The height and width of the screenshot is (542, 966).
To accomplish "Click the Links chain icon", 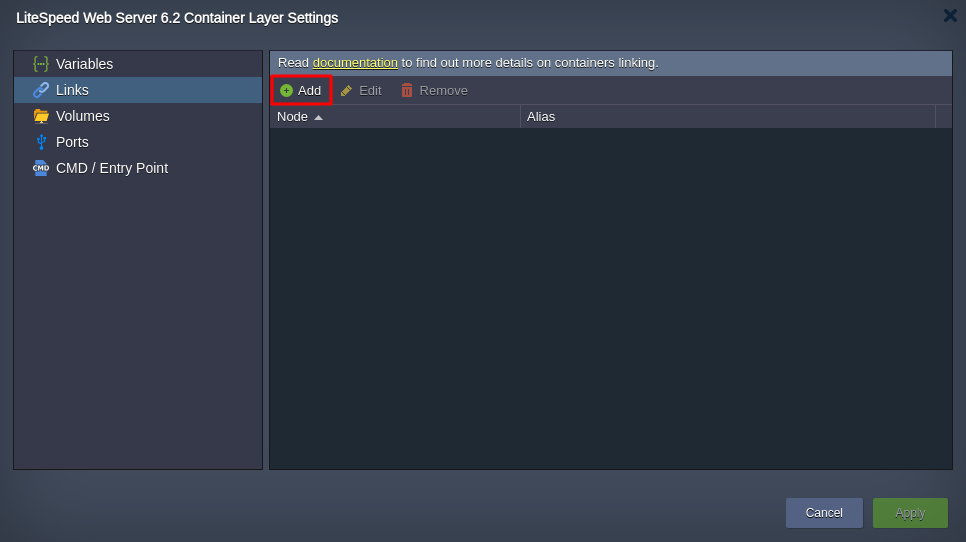I will click(x=41, y=90).
